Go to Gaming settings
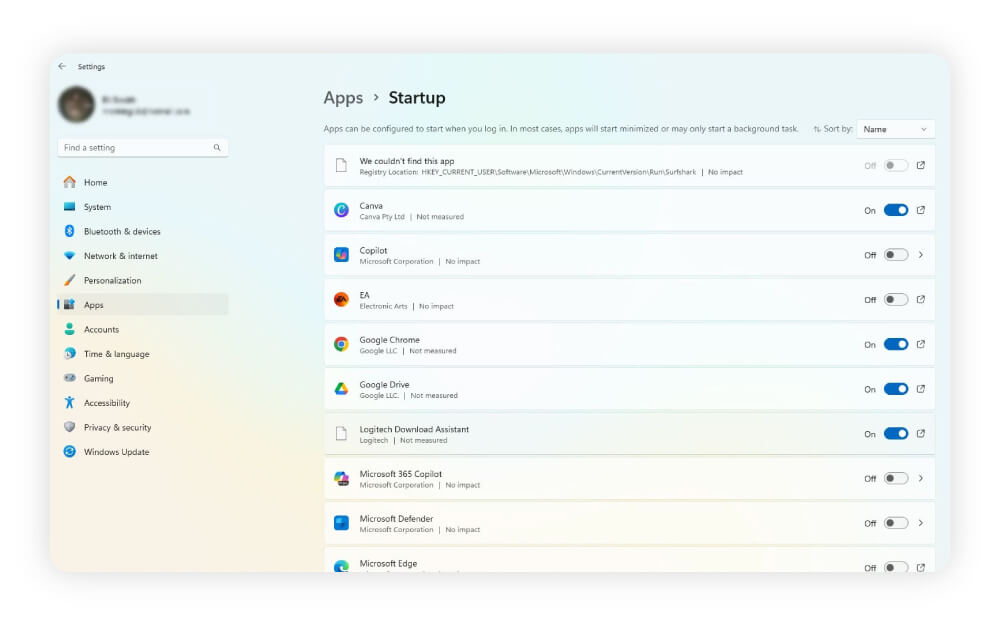The width and height of the screenshot is (1000, 626). [x=143, y=379]
